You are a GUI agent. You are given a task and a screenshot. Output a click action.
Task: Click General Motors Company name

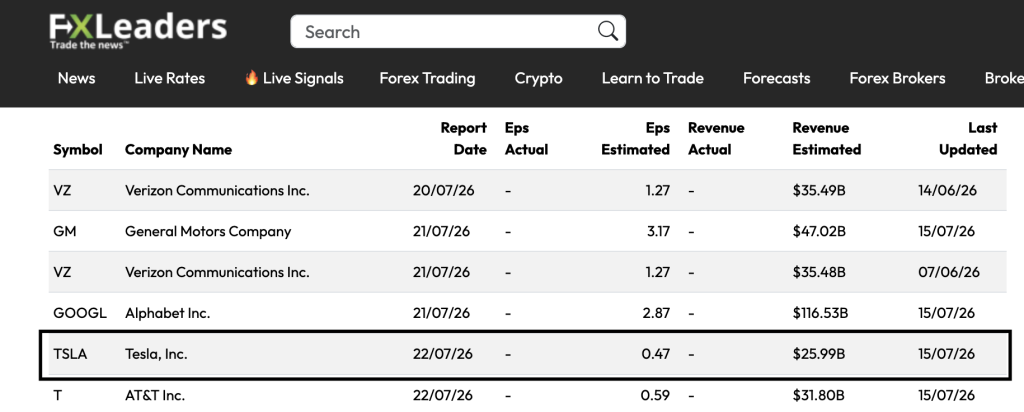point(208,232)
